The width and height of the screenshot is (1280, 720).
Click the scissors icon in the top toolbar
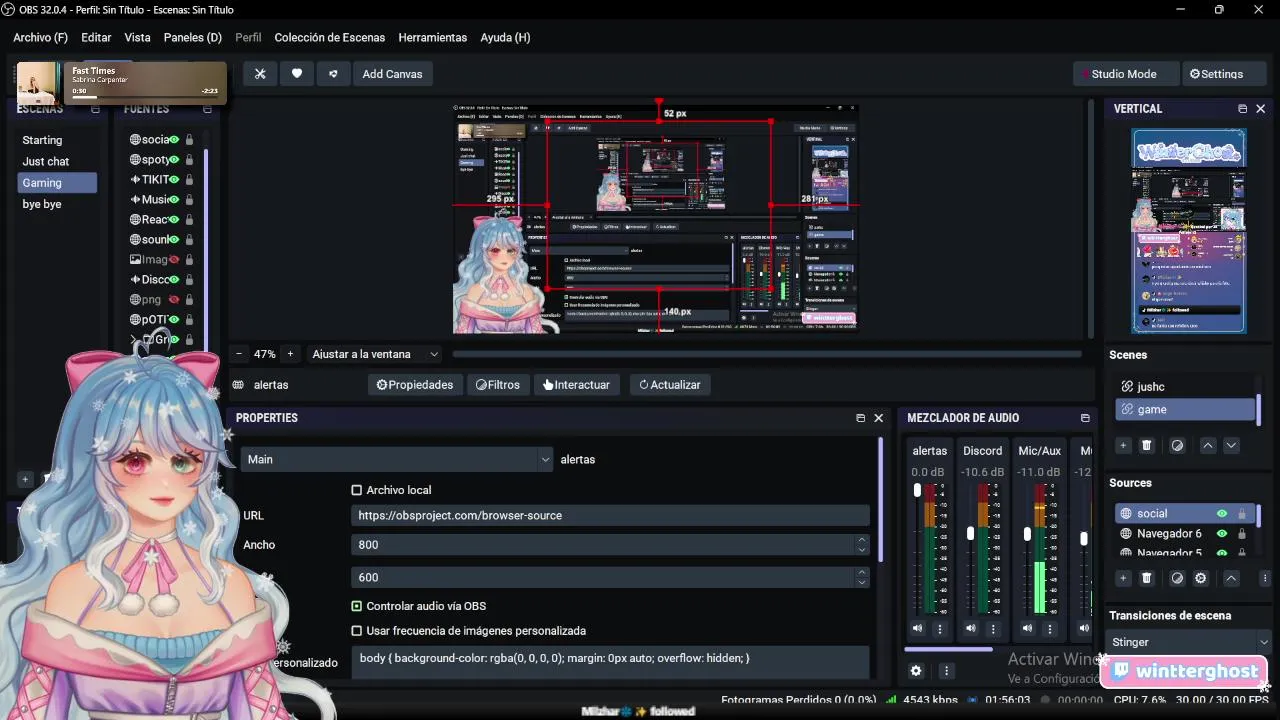coord(260,74)
